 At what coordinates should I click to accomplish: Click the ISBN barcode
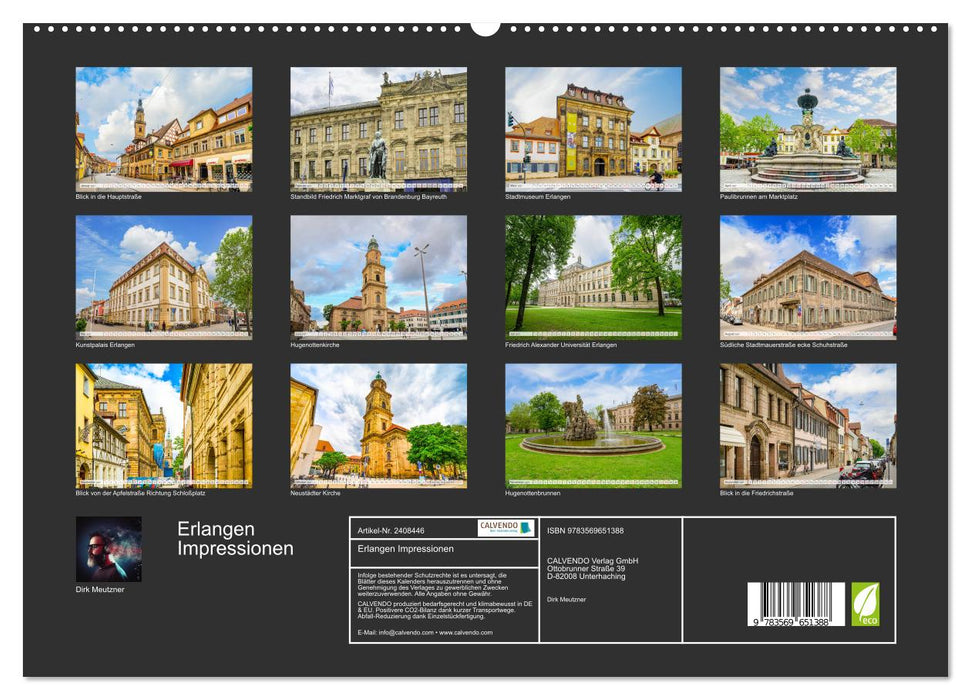point(796,604)
